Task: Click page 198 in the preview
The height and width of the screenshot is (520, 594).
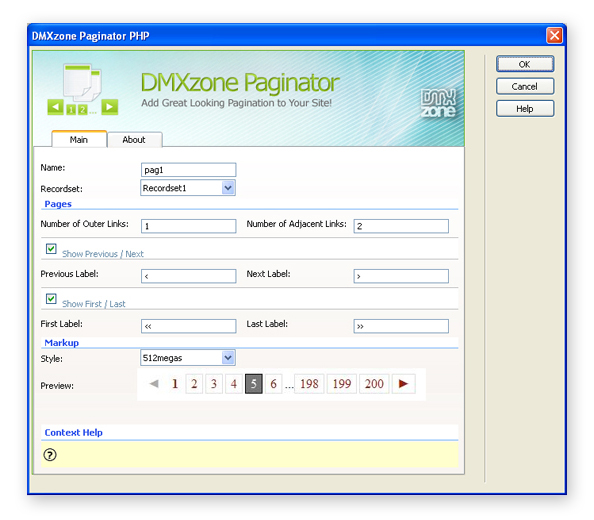Action: coord(309,384)
